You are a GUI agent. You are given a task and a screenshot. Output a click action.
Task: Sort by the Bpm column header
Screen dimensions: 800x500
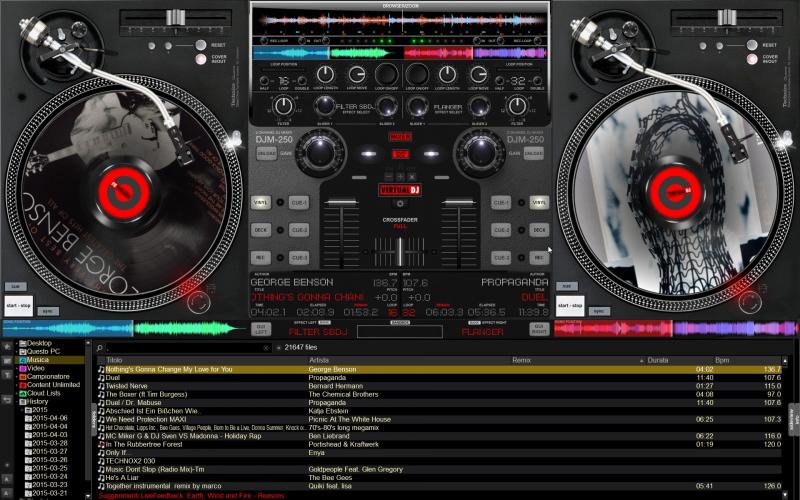click(722, 360)
